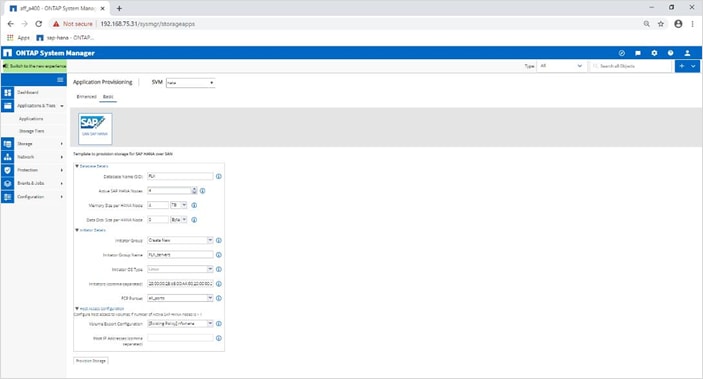The width and height of the screenshot is (703, 379).
Task: Show info for Initiator Group
Action: [x=219, y=240]
